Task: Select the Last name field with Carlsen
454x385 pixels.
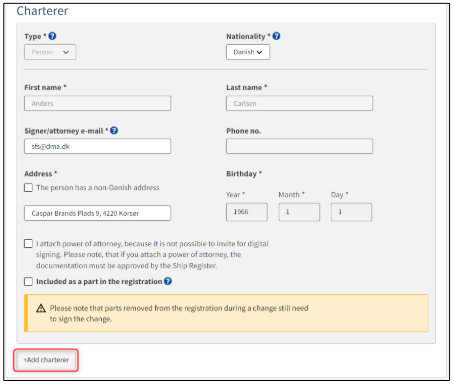Action: (x=299, y=103)
